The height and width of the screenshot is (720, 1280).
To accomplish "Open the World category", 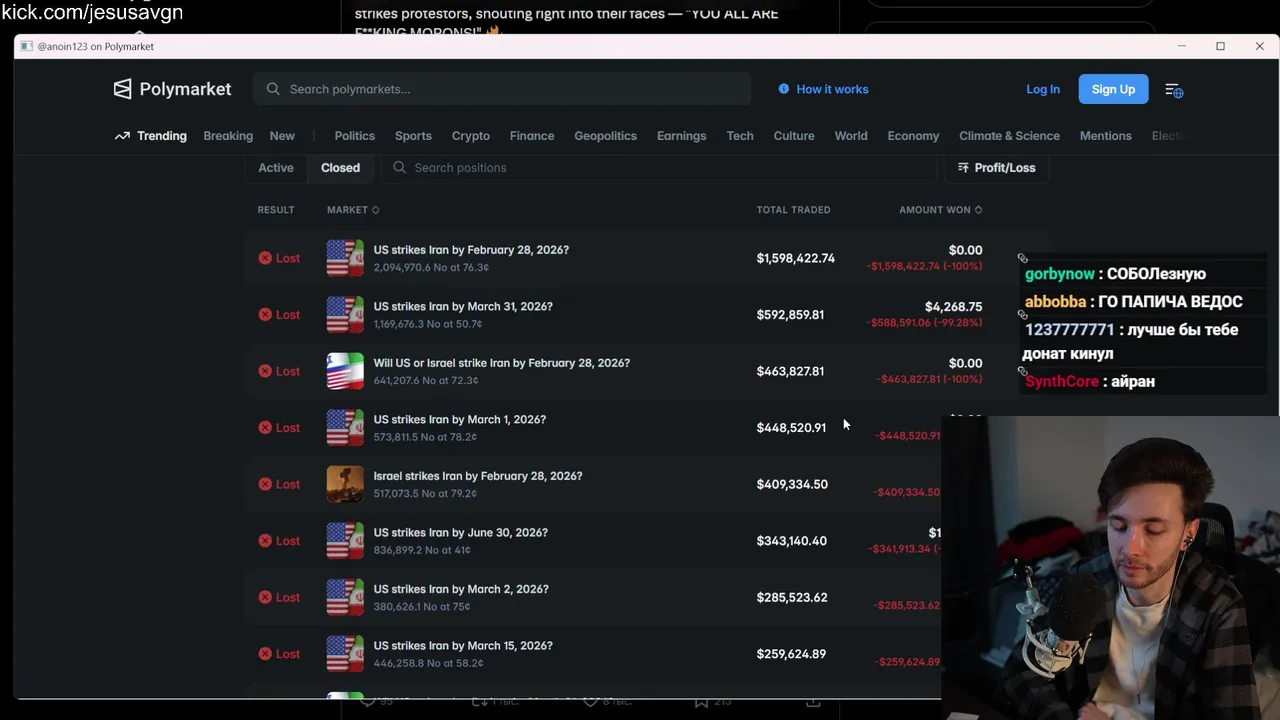I will 851,136.
